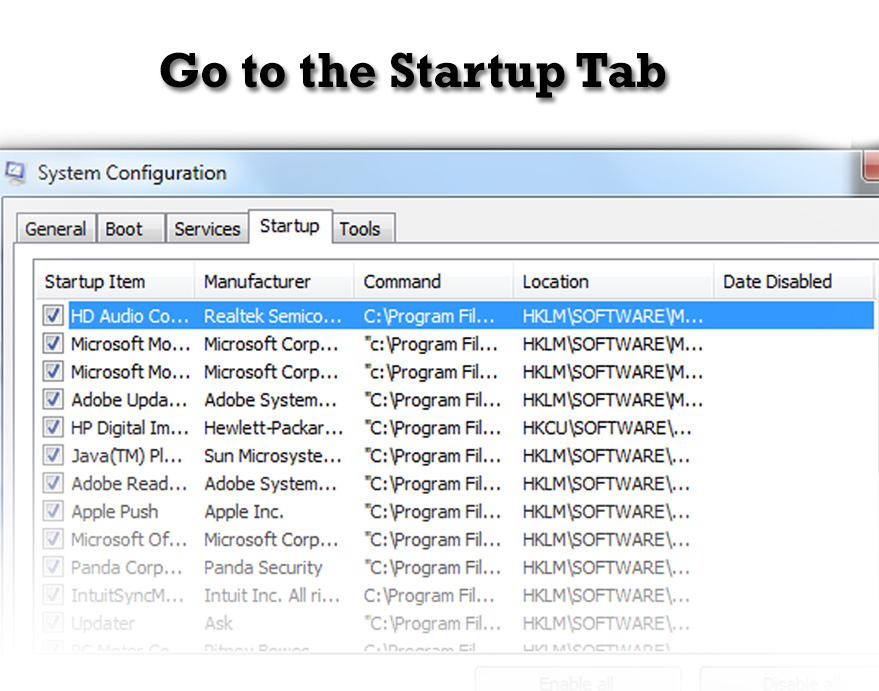Uncheck the HP Digital Imaging item
This screenshot has width=879, height=691.
52,427
